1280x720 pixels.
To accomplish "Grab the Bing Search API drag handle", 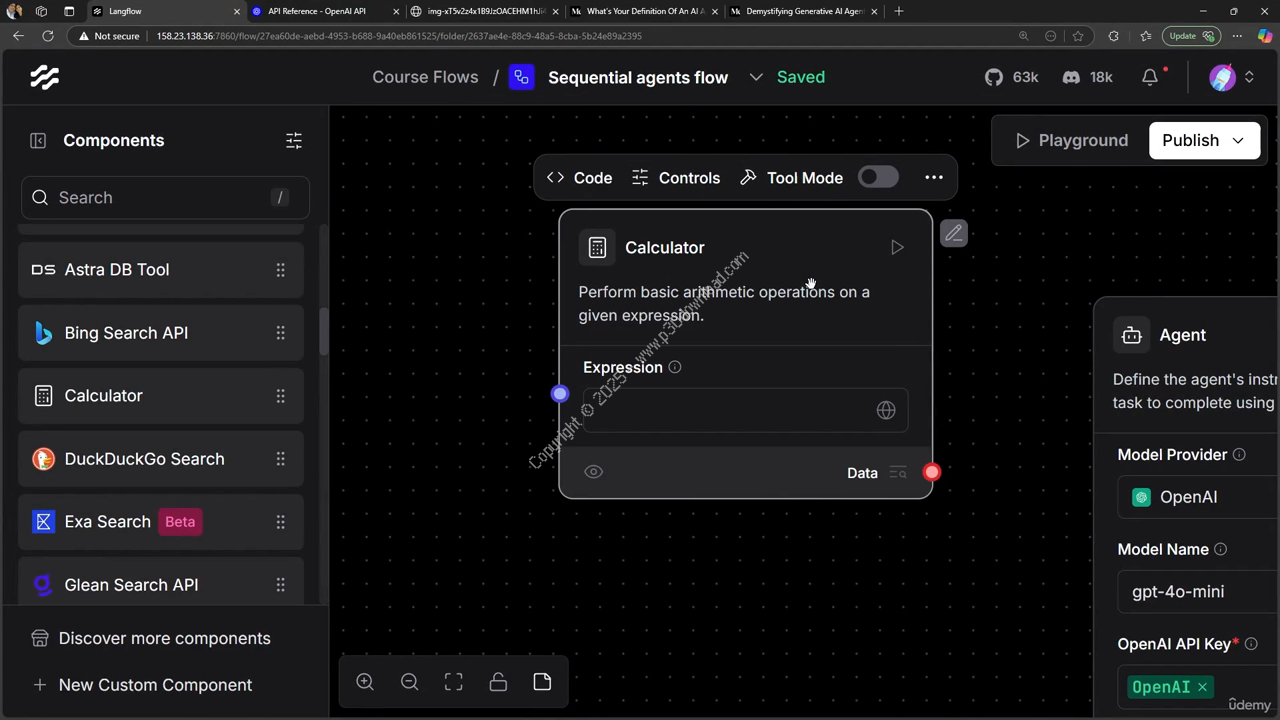I will tap(281, 333).
